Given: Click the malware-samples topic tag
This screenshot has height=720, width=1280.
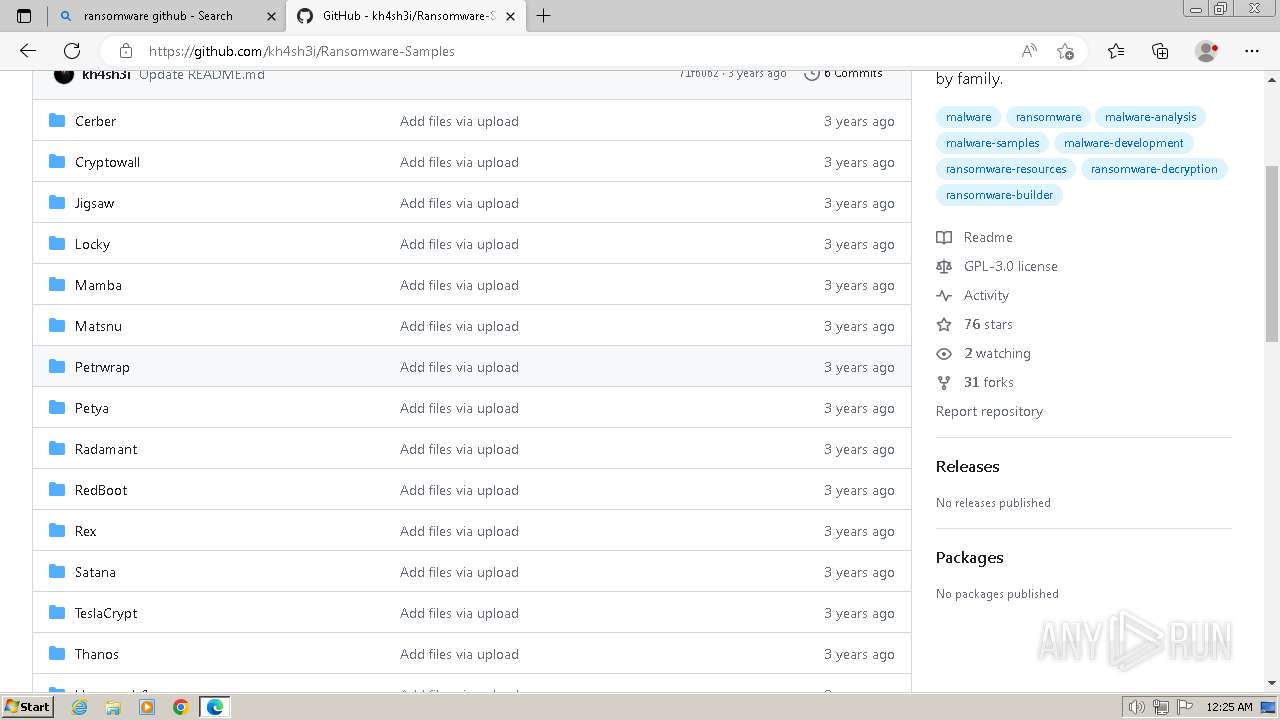Looking at the screenshot, I should click(992, 143).
